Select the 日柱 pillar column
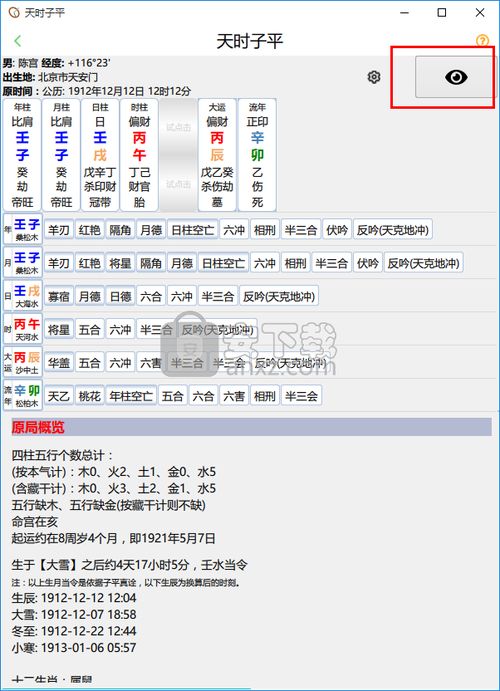This screenshot has height=691, width=500. coord(100,155)
